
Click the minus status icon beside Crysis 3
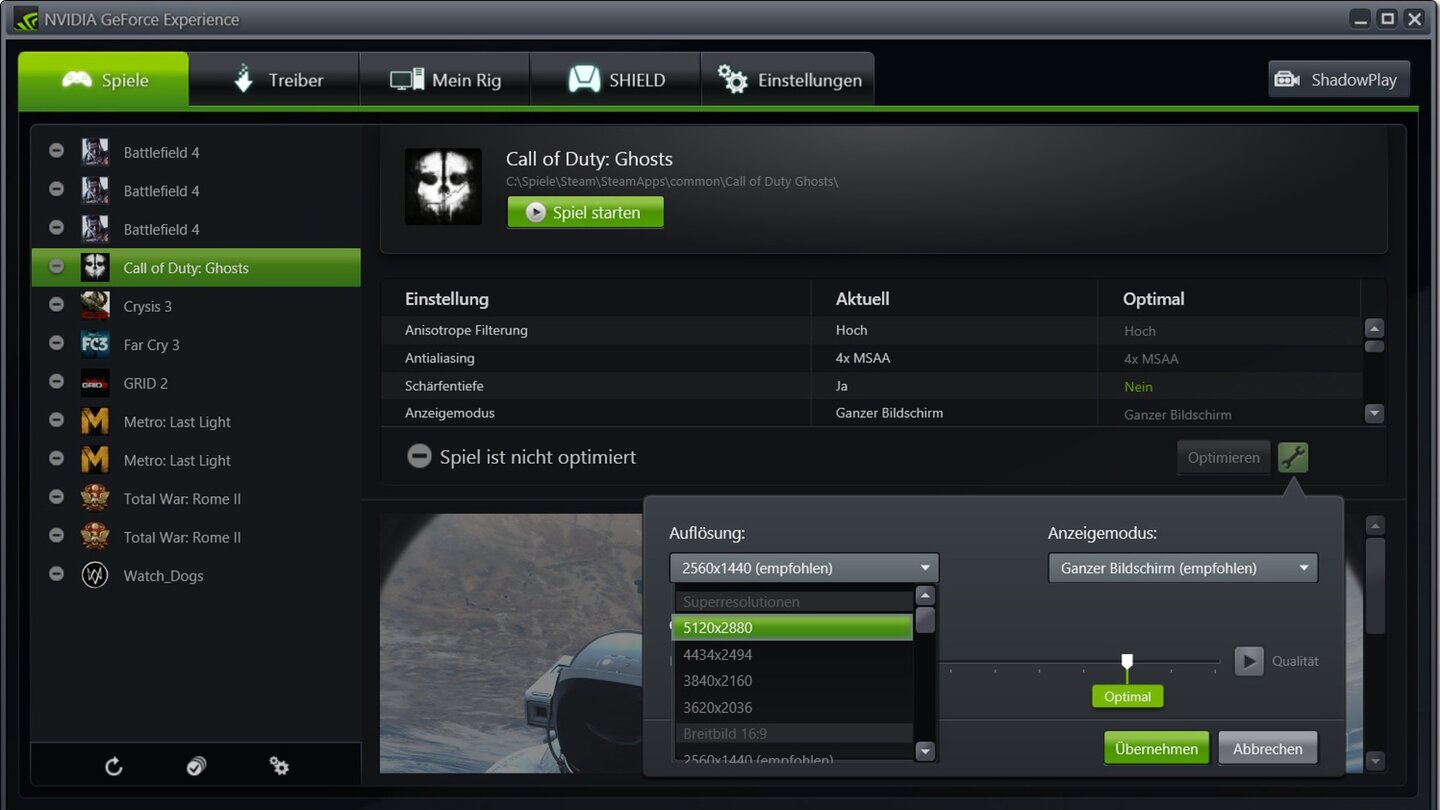(x=57, y=305)
